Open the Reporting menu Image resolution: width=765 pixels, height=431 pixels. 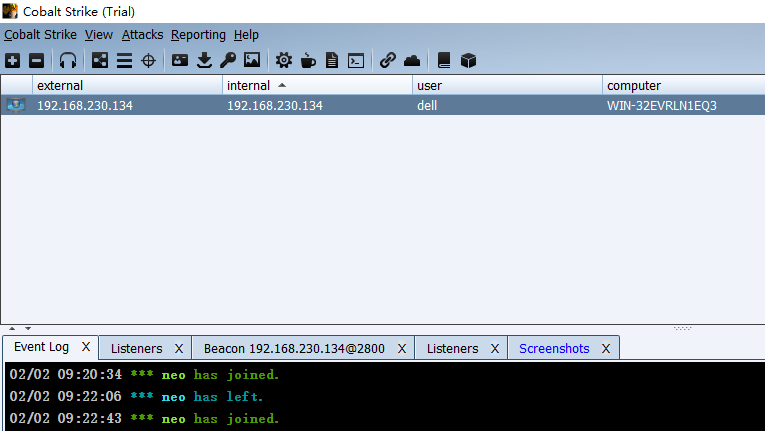coord(198,35)
